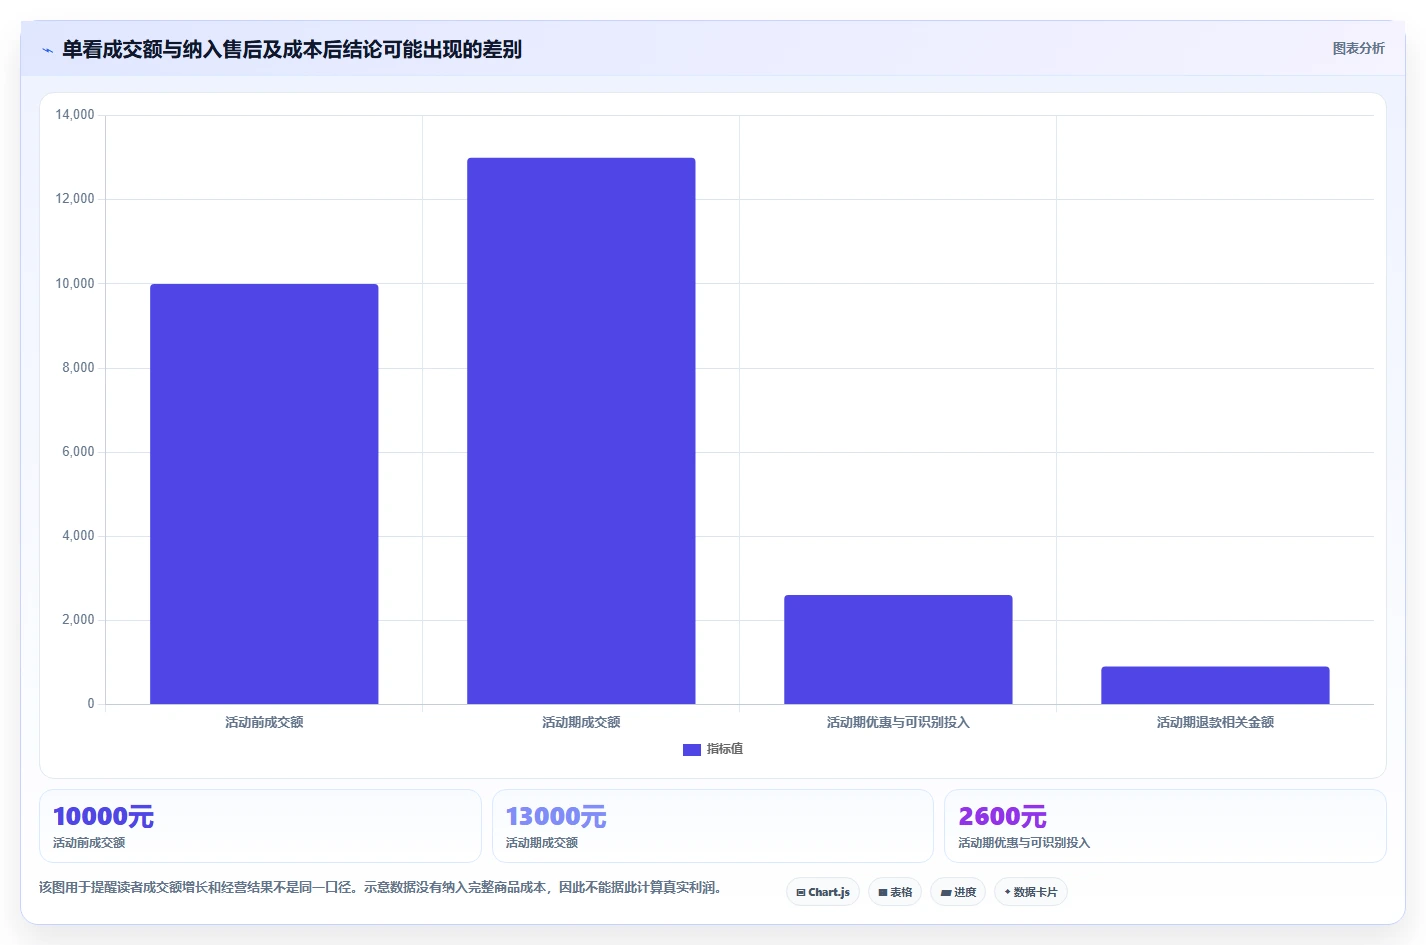Click the 4,000 y-axis value
This screenshot has width=1426, height=945.
(78, 536)
